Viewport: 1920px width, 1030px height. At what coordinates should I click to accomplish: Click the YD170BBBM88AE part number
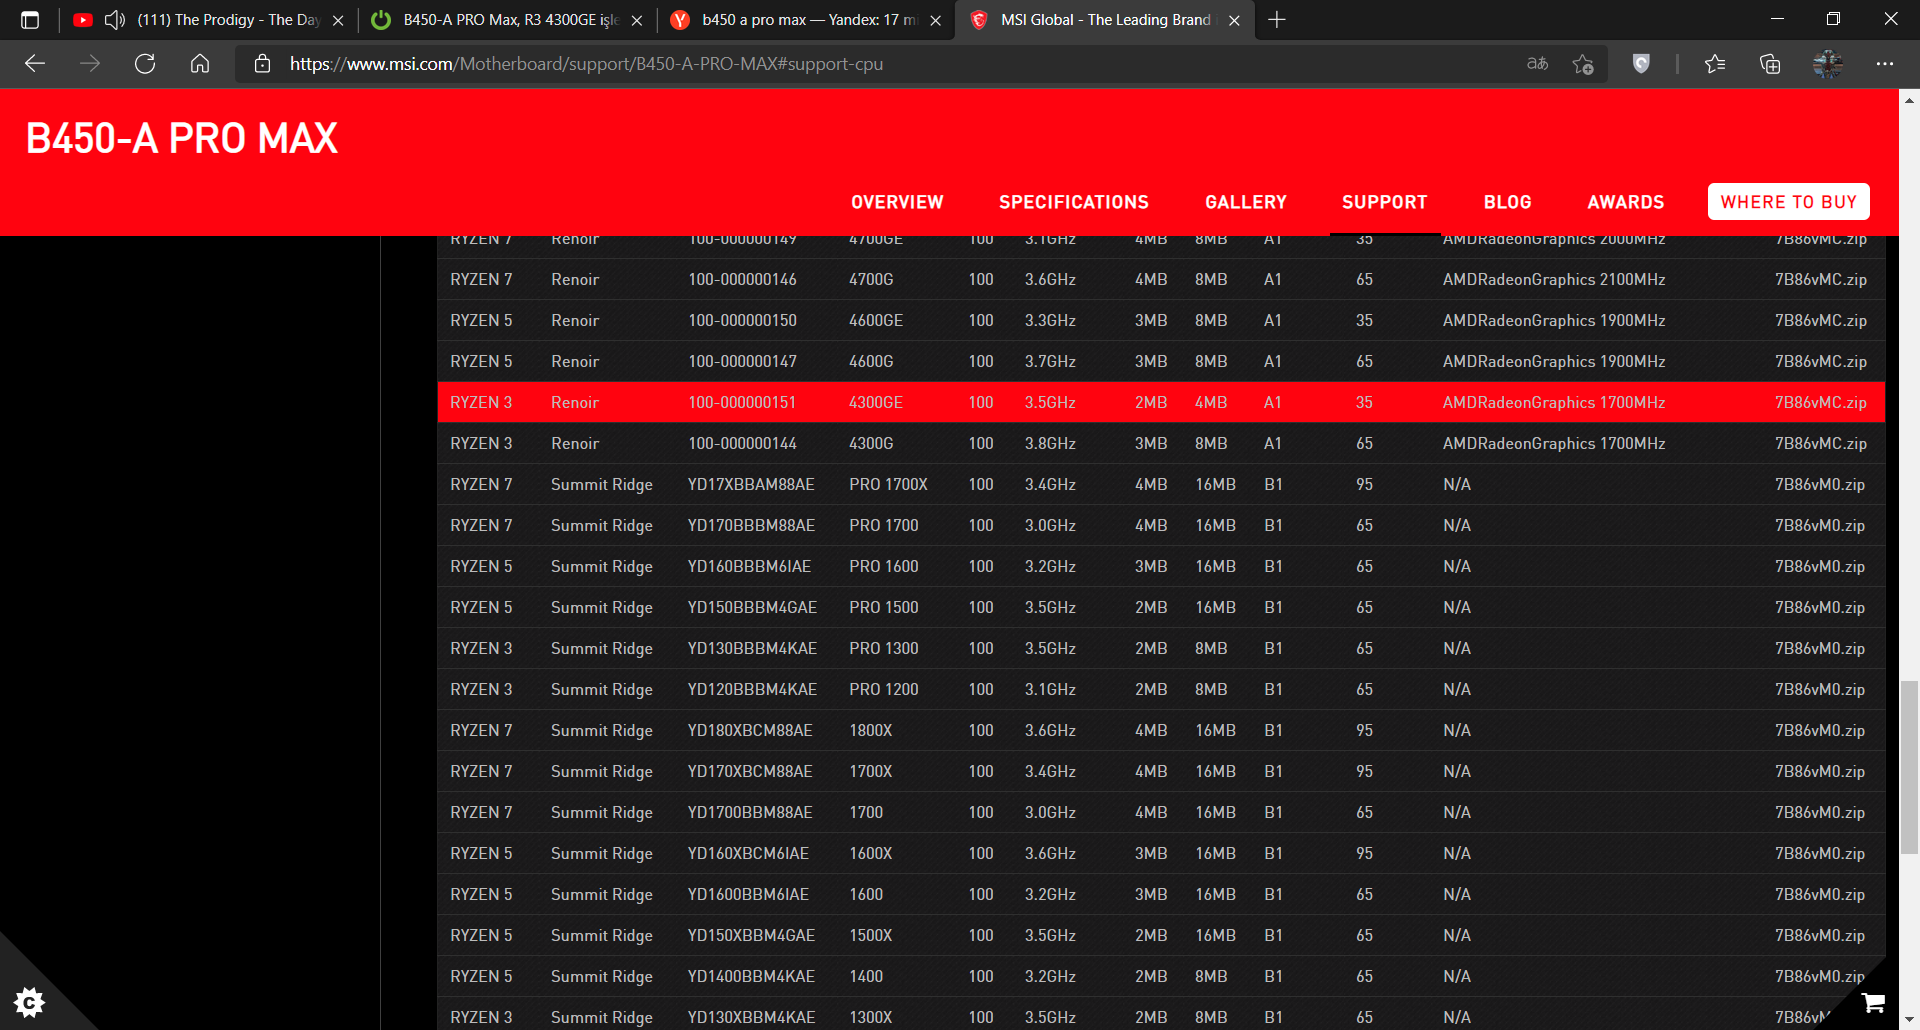[x=751, y=526]
